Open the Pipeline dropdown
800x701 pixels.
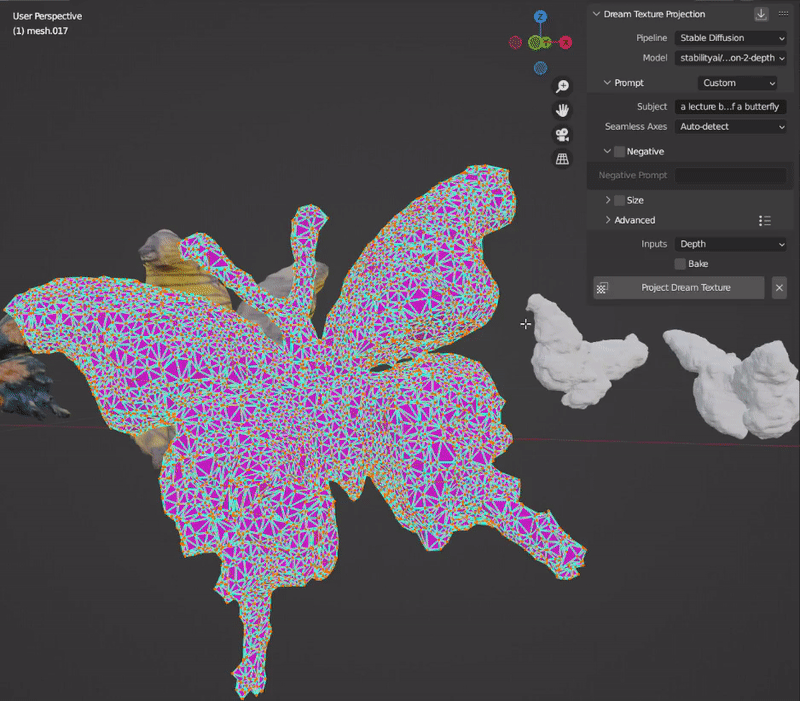point(732,38)
